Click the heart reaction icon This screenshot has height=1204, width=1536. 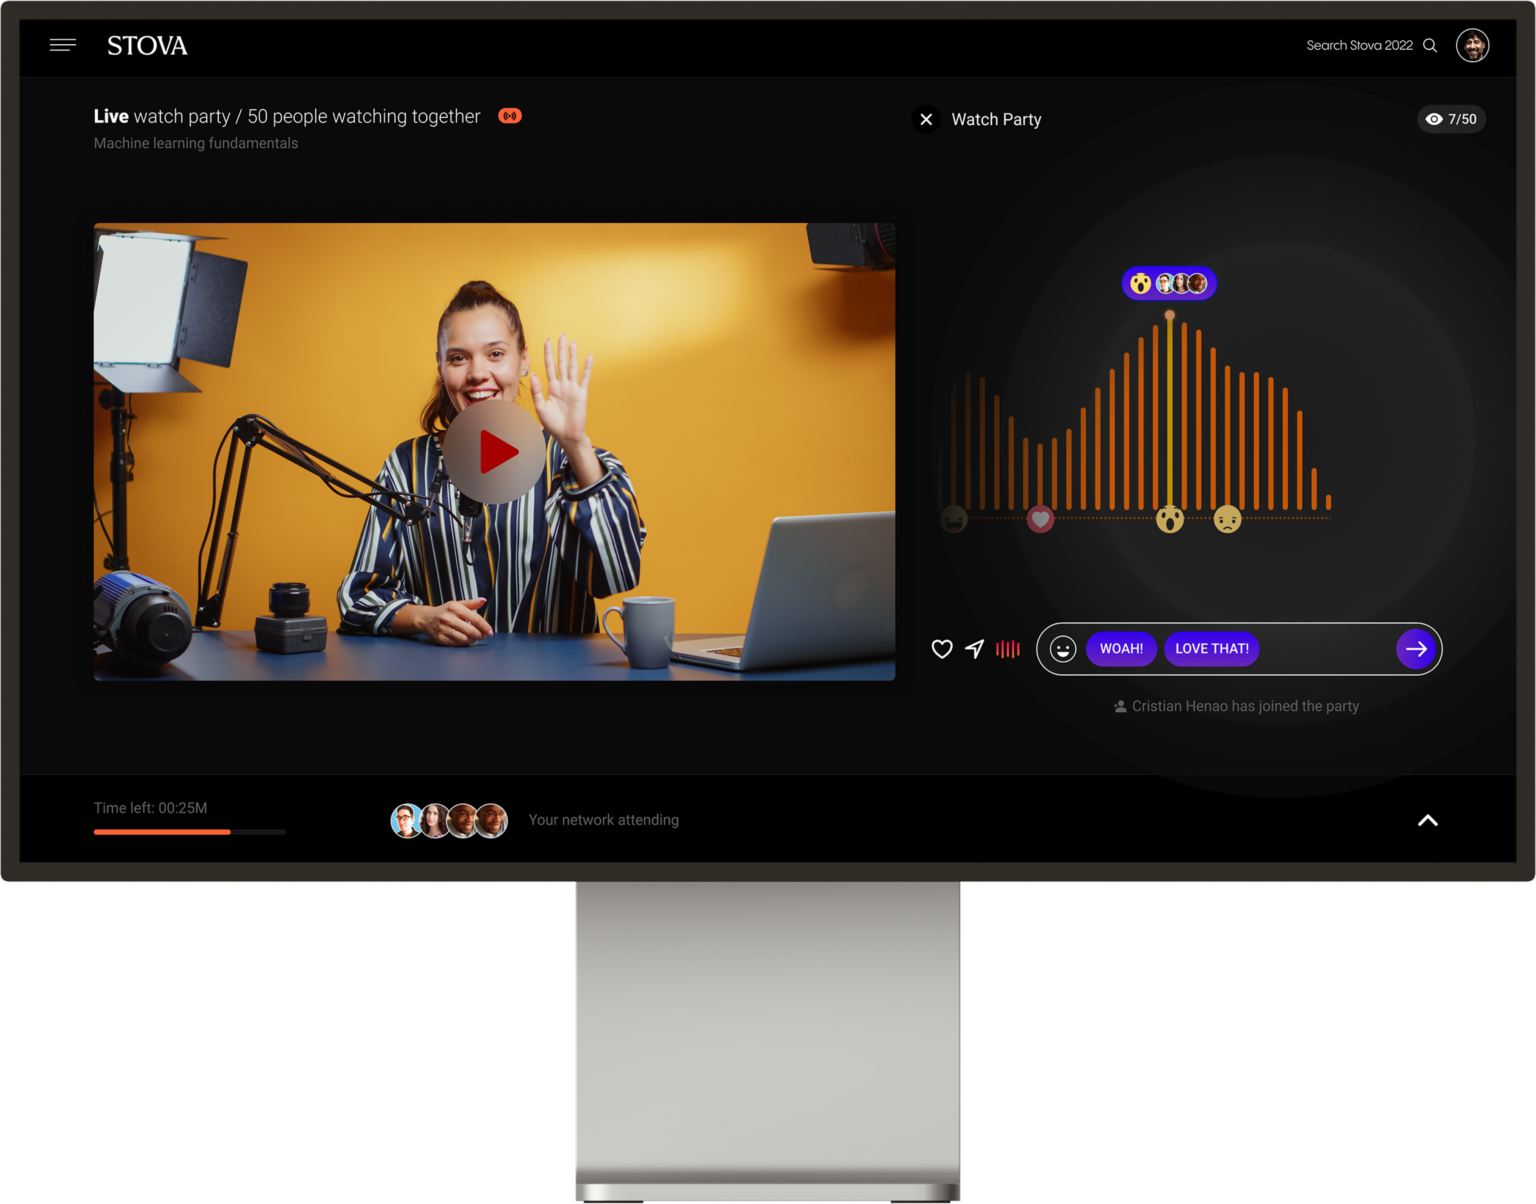941,649
